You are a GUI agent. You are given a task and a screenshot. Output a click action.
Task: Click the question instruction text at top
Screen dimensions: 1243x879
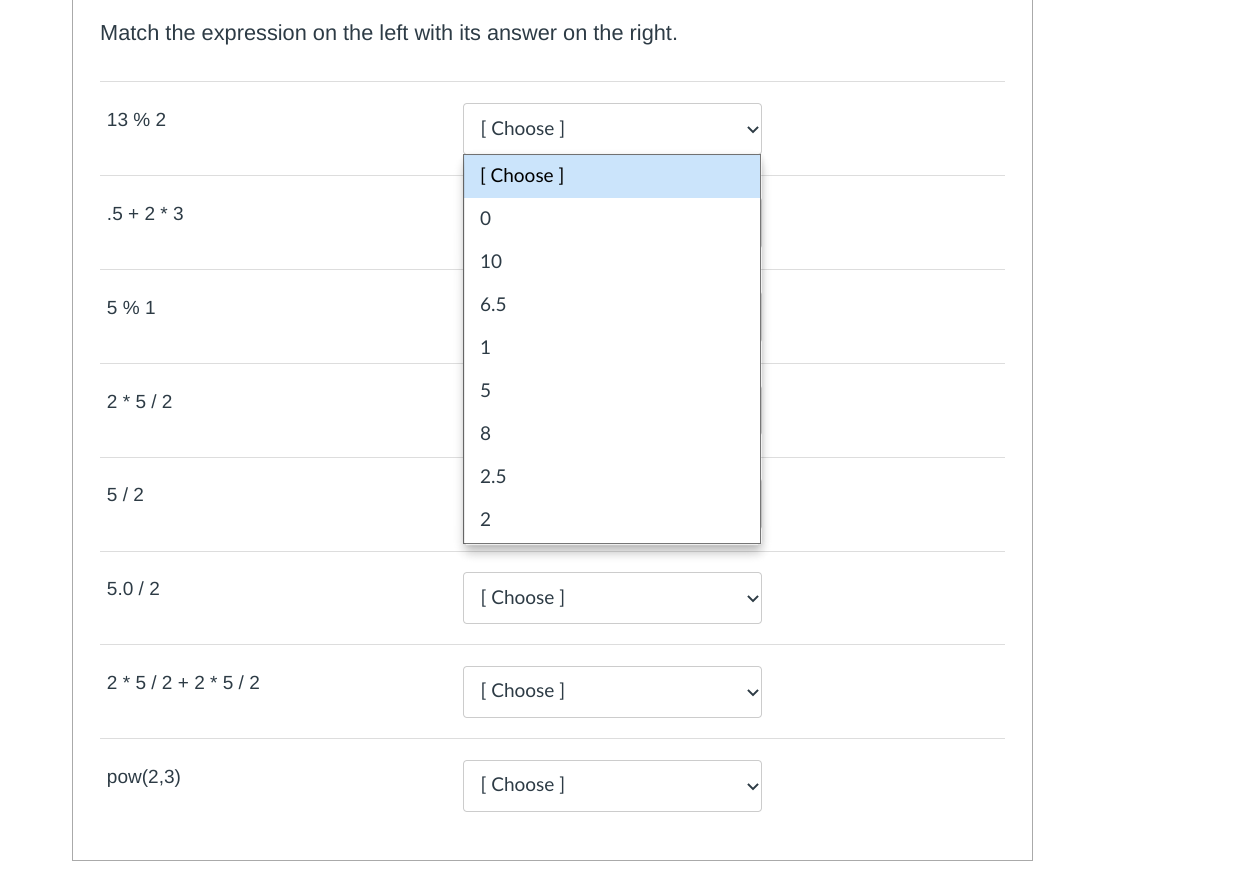[389, 33]
